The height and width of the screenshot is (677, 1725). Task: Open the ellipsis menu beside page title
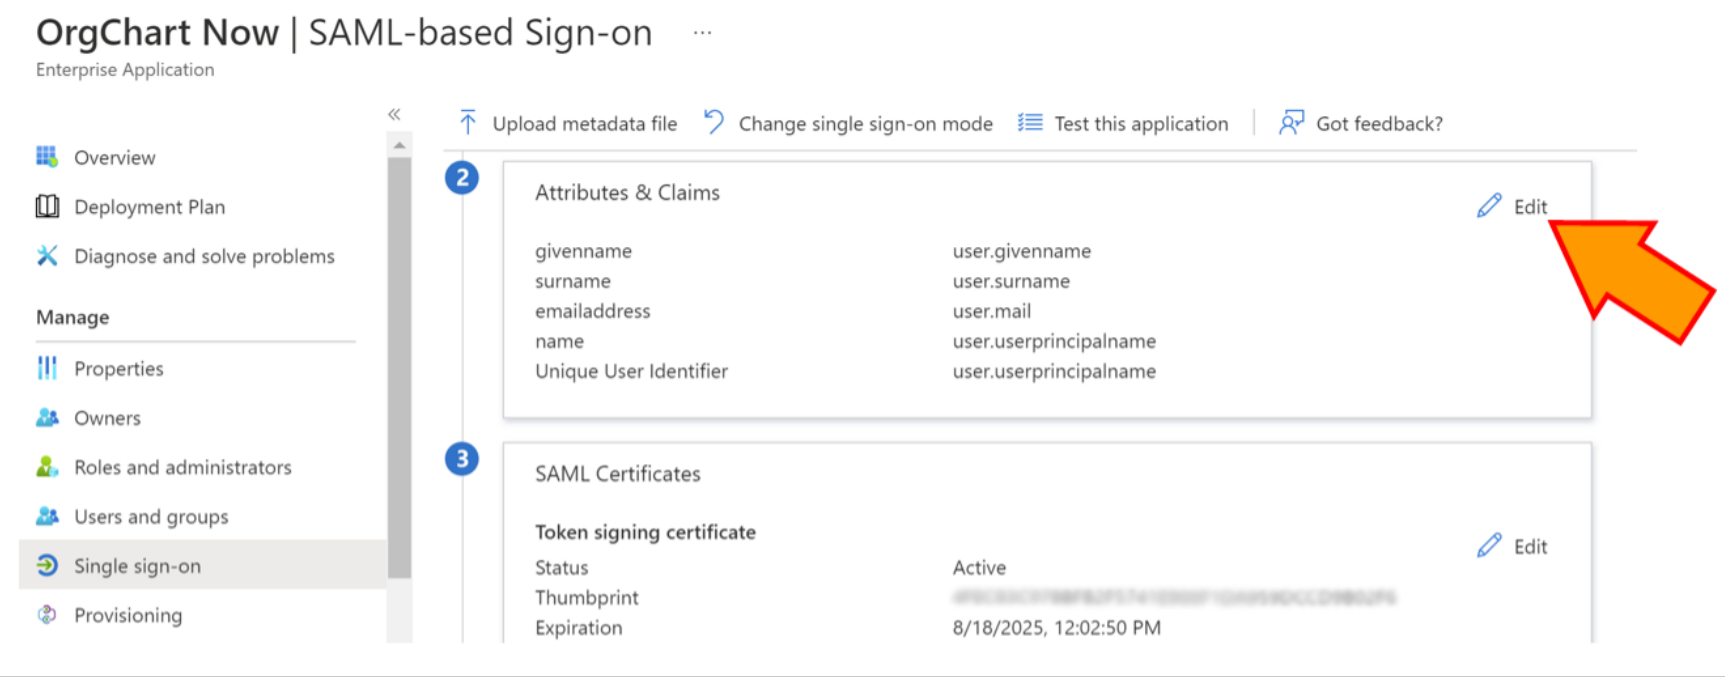tap(703, 33)
